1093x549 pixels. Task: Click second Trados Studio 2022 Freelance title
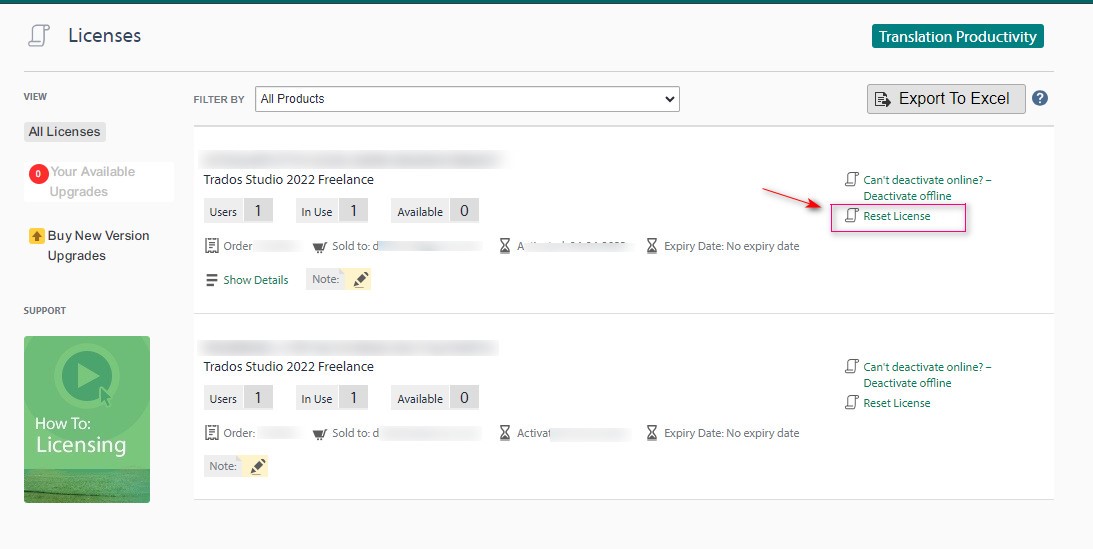pos(289,366)
